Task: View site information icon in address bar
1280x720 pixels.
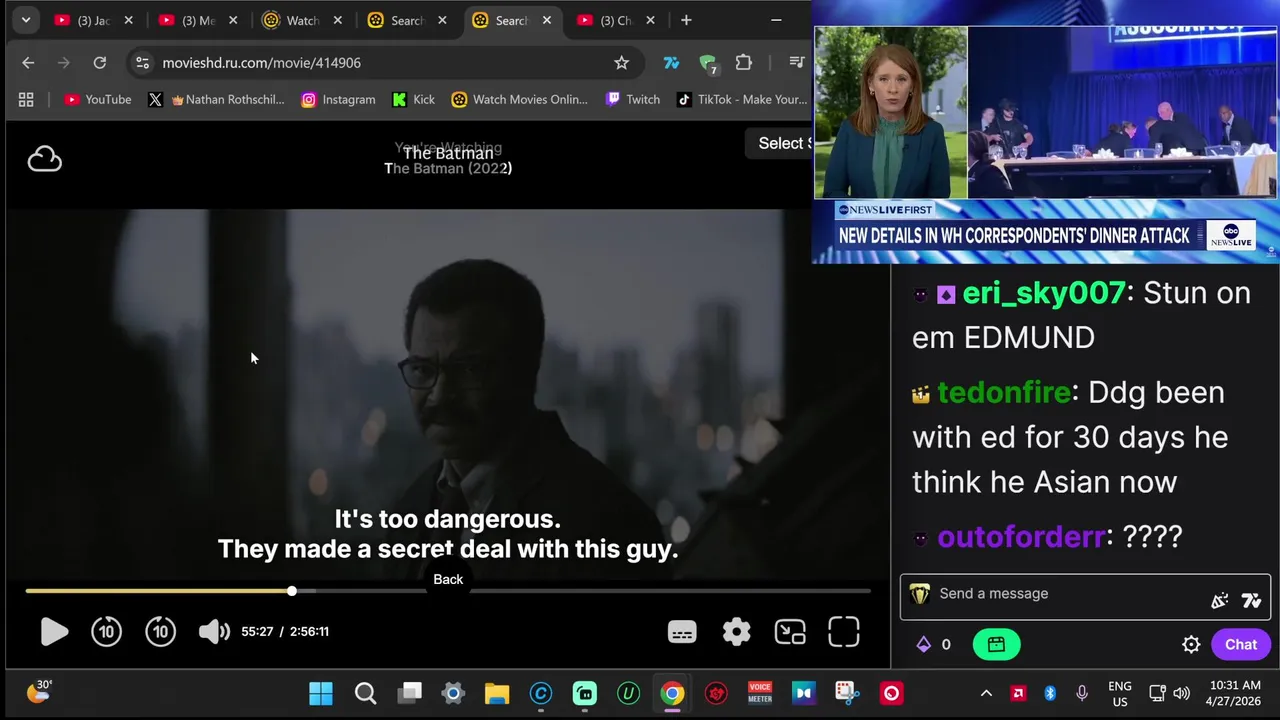Action: click(143, 62)
